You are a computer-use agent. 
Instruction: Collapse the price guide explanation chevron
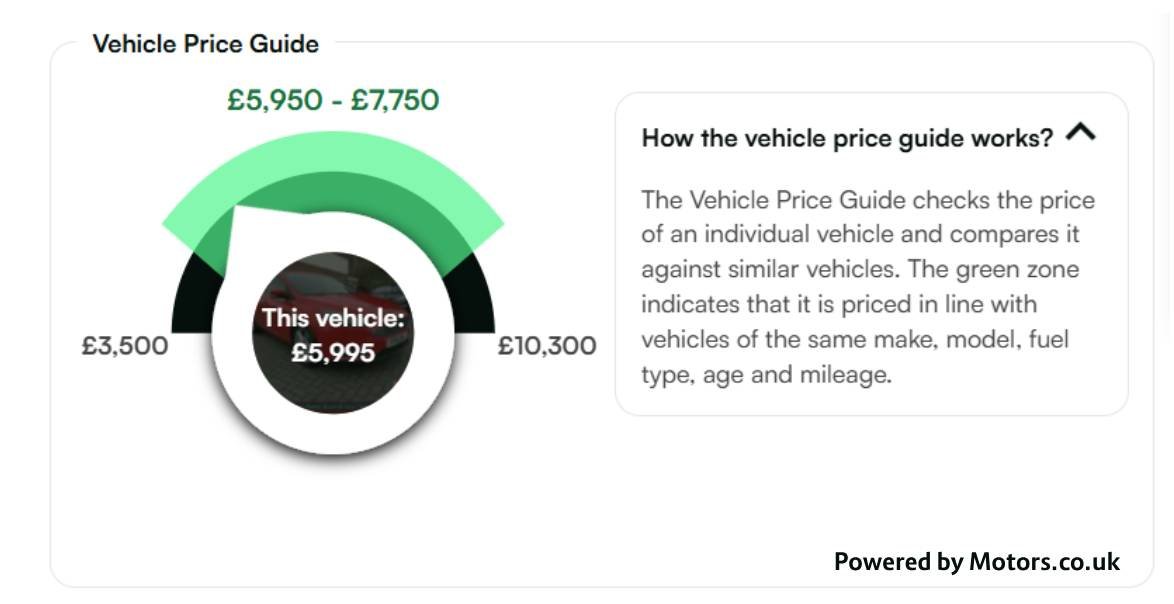point(1080,133)
